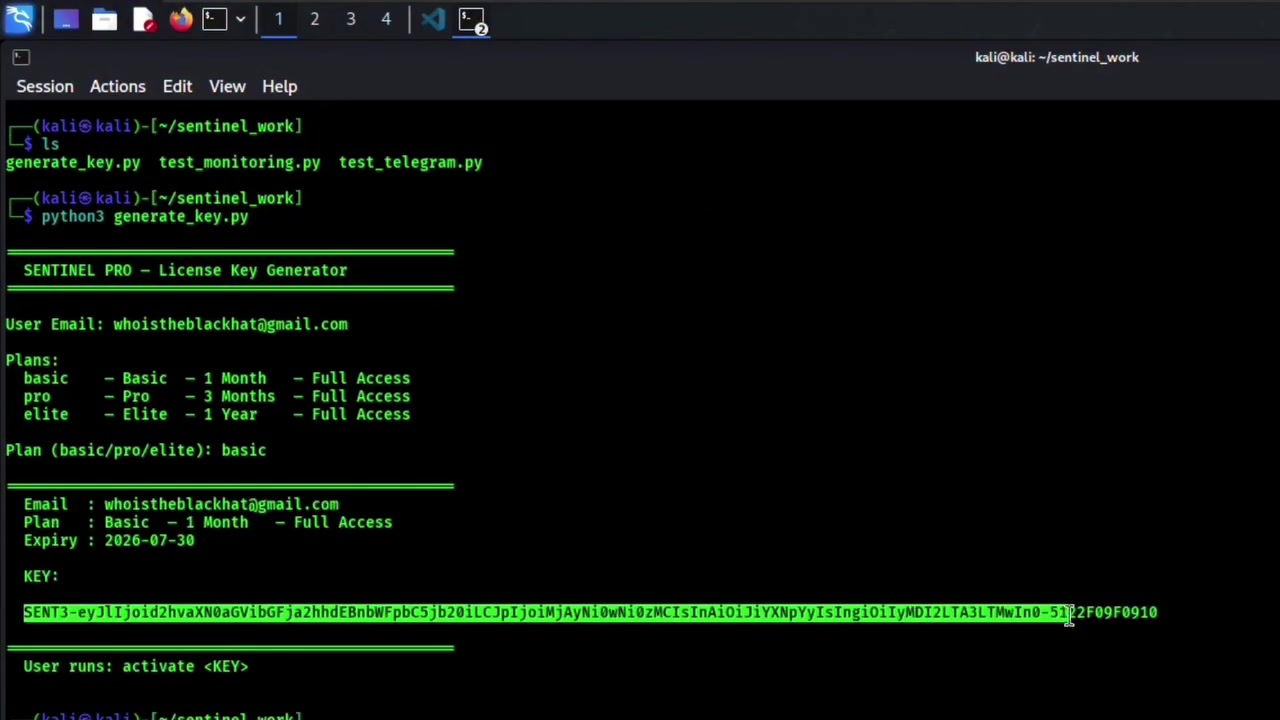Click the Plan : Basic summary line
The width and height of the screenshot is (1280, 720).
coord(208,522)
